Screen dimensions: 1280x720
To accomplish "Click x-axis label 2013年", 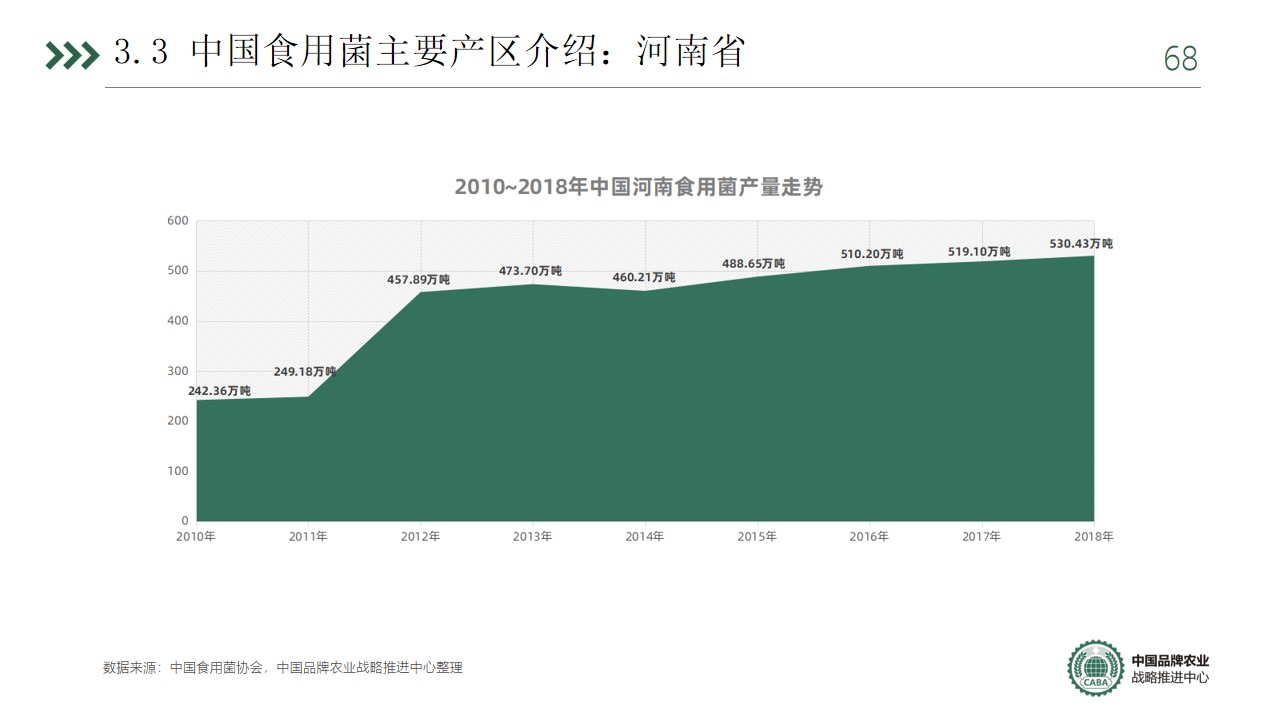I will (532, 537).
